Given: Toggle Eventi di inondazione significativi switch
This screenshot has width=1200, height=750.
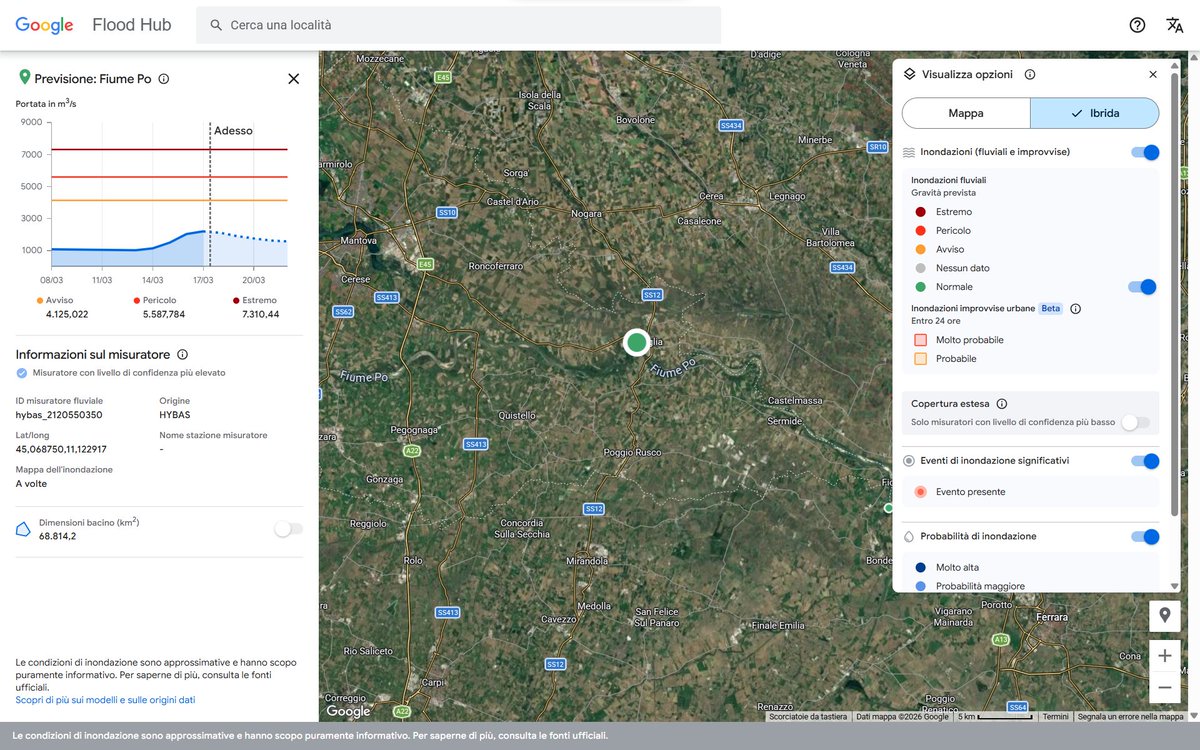Looking at the screenshot, I should pos(1145,461).
